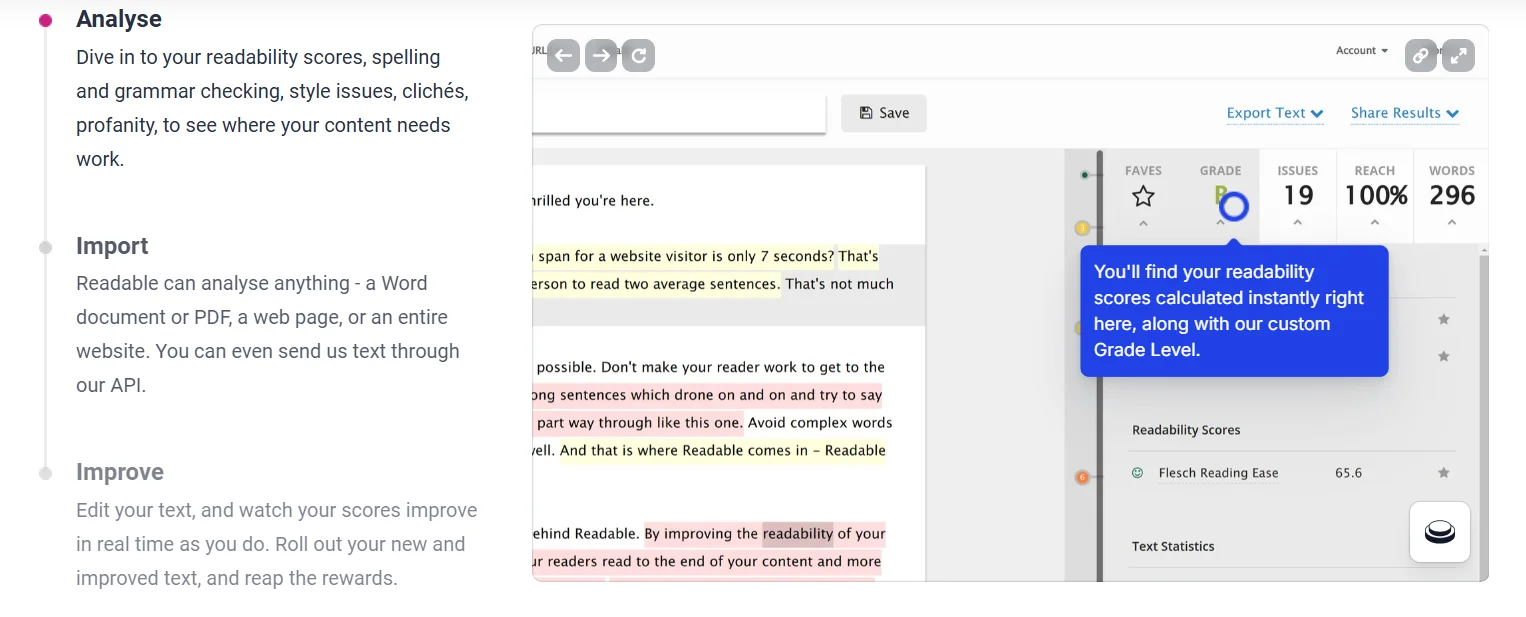This screenshot has height=617, width=1526.
Task: Select the Analyse step
Action: click(119, 19)
